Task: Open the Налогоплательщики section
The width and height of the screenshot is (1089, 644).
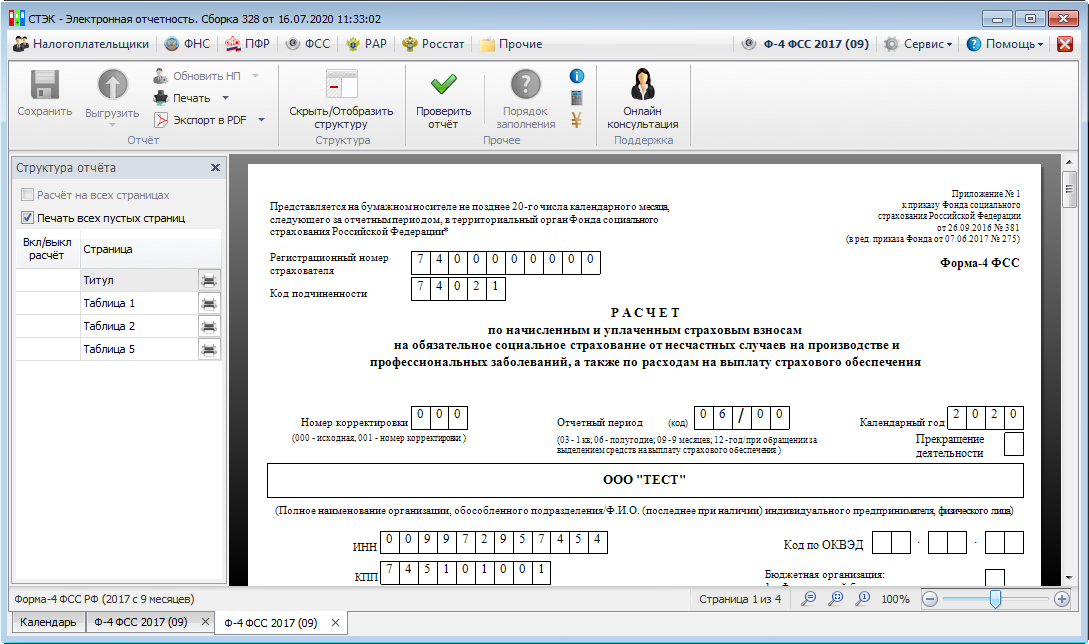Action: click(81, 44)
